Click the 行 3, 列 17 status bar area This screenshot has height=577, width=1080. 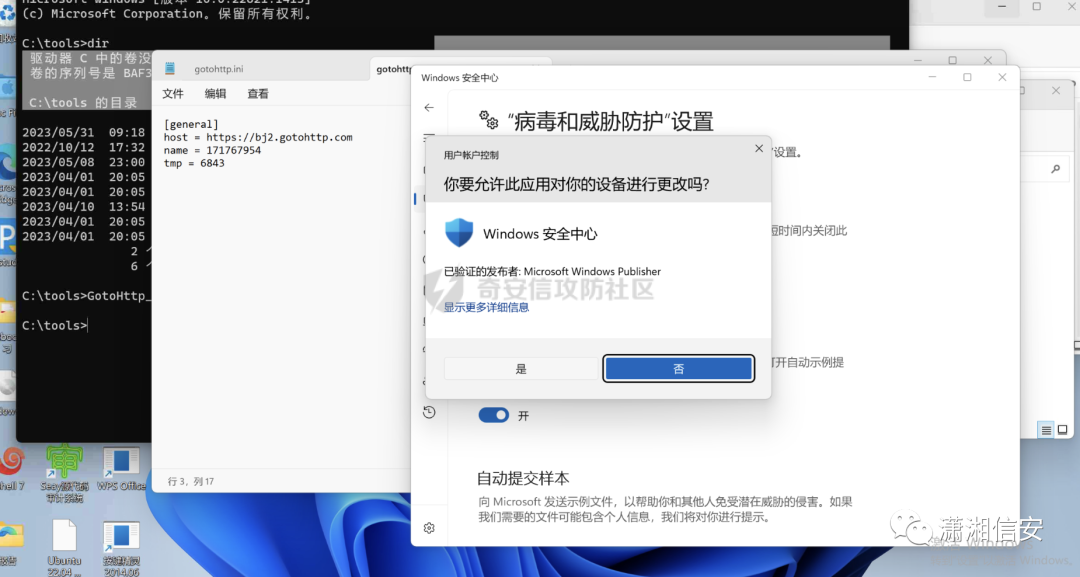(190, 481)
